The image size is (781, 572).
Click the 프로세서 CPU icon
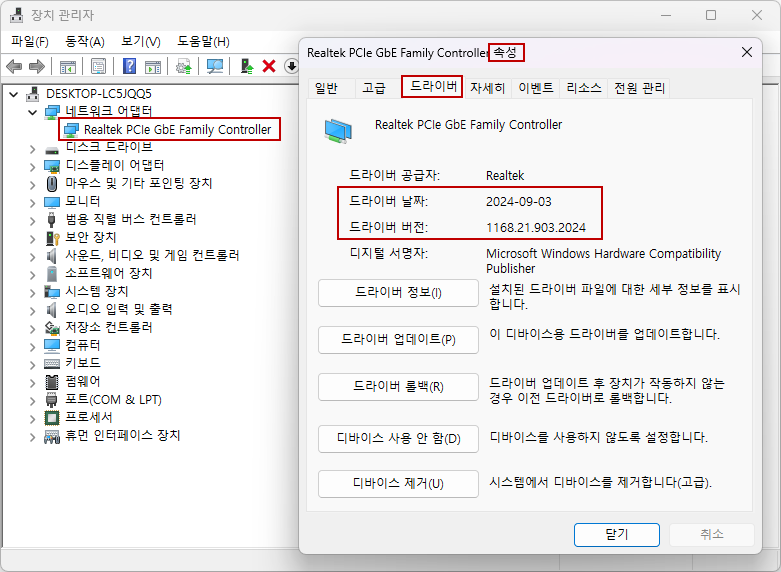(x=52, y=418)
